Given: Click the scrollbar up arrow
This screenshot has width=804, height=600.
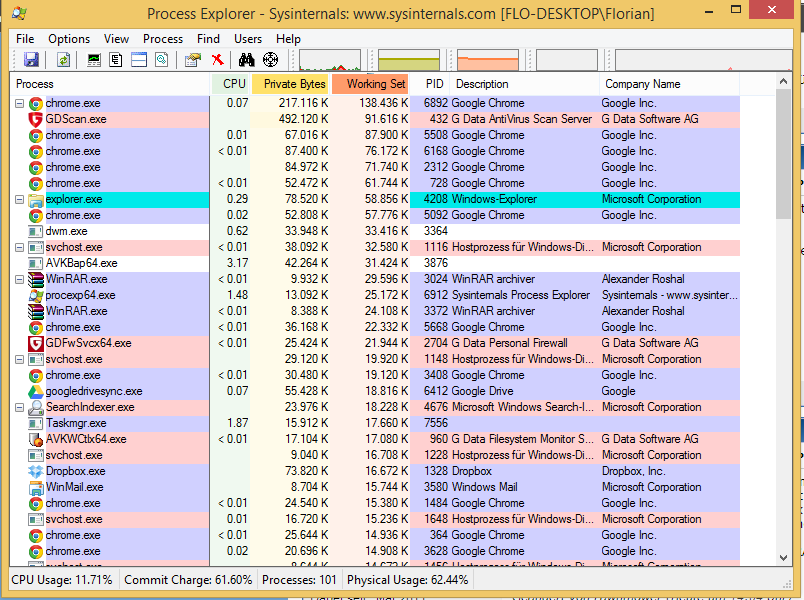Looking at the screenshot, I should pos(783,81).
